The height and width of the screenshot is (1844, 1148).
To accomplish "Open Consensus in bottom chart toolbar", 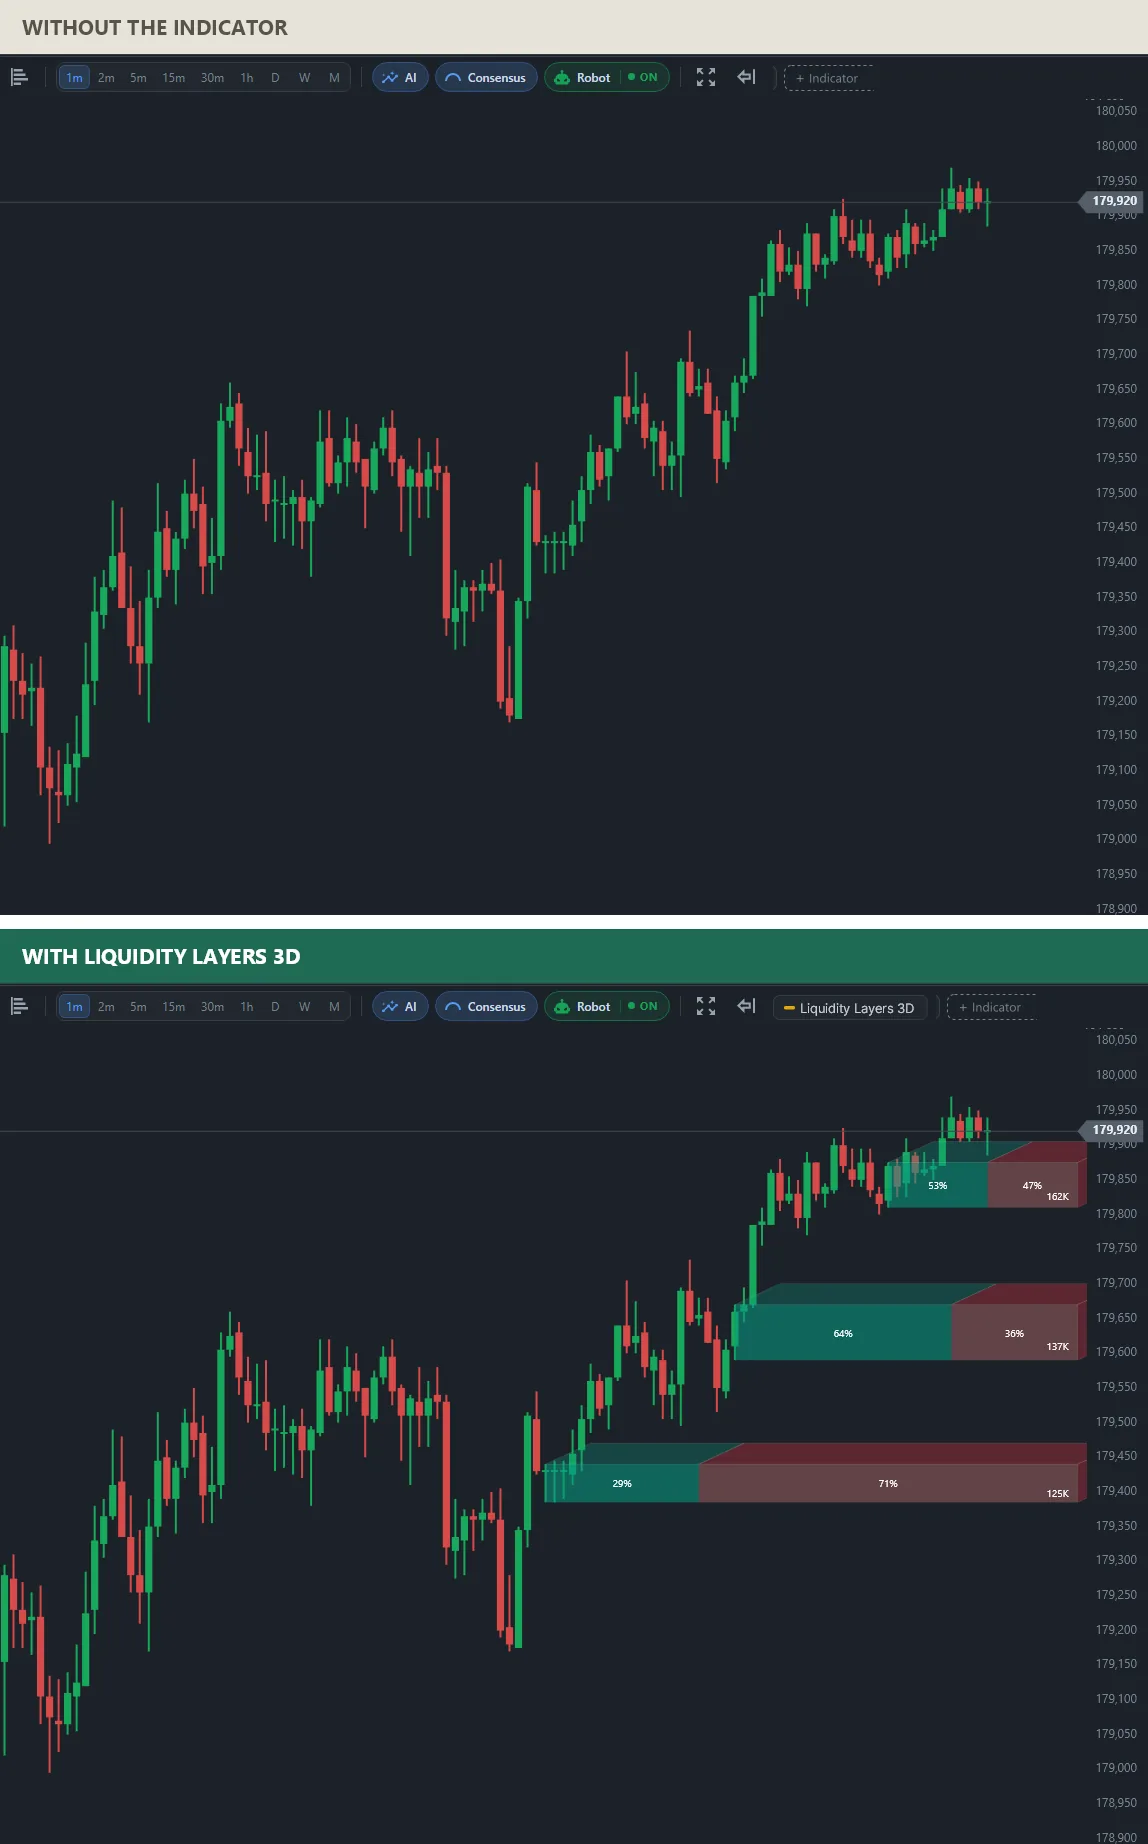I will pos(486,1006).
